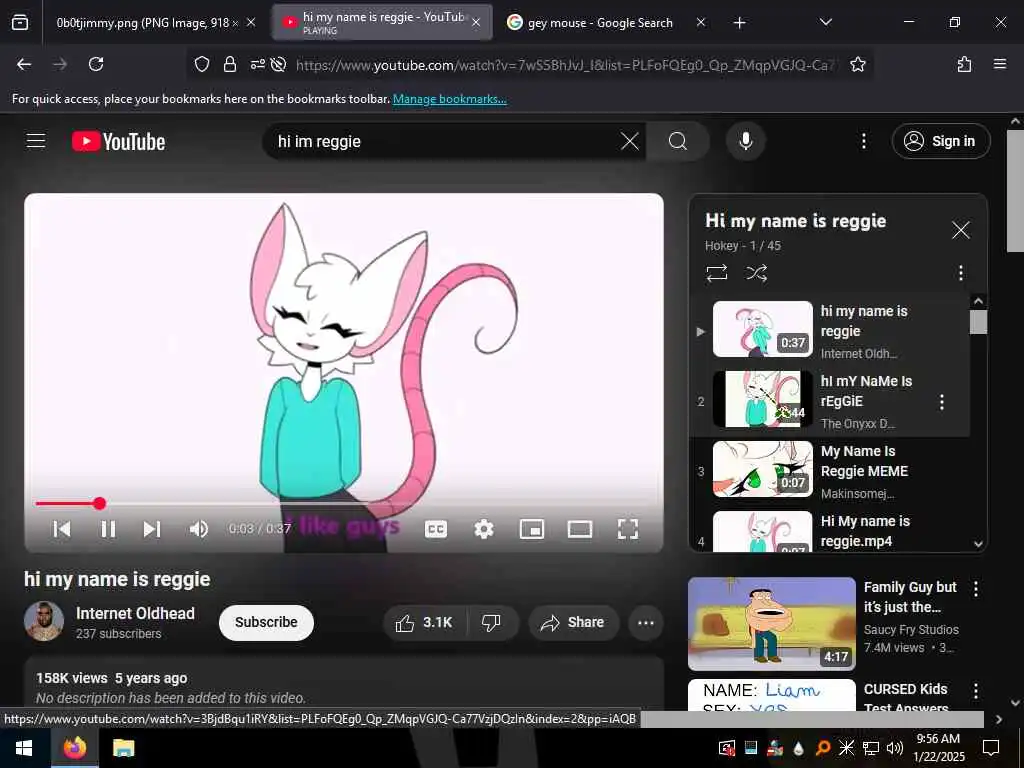
Task: Open the auto-blocked media icon in address bar
Action: (278, 64)
